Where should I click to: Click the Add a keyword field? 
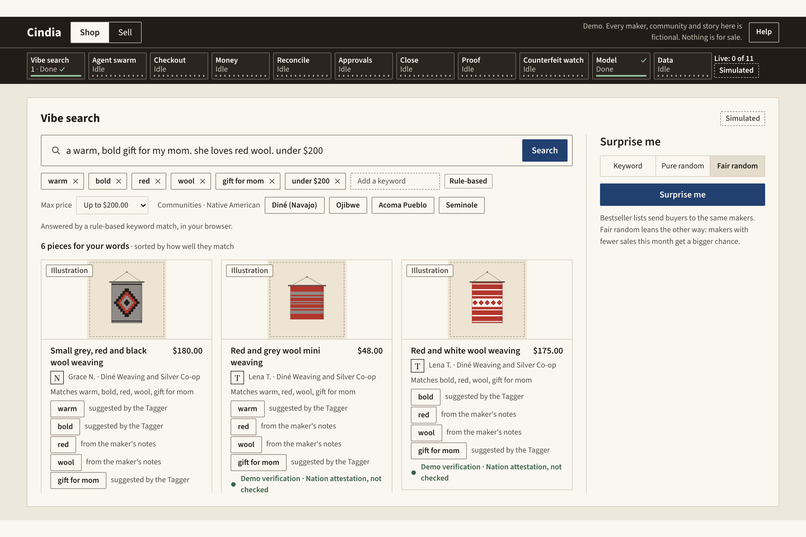(x=395, y=181)
